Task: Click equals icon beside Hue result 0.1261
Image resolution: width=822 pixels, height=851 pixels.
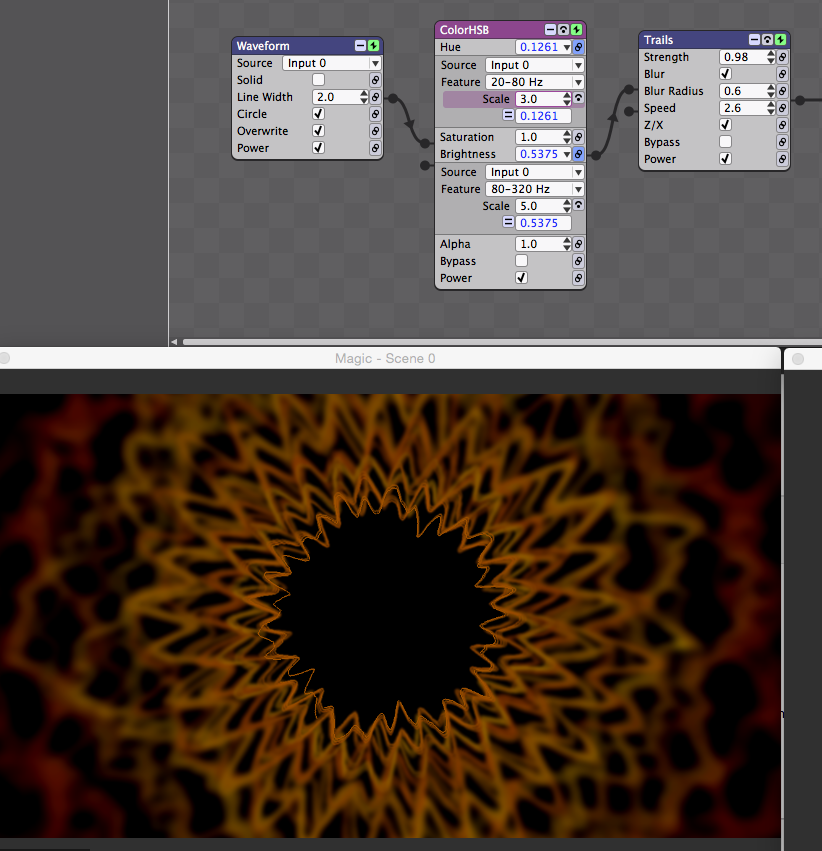Action: point(508,115)
